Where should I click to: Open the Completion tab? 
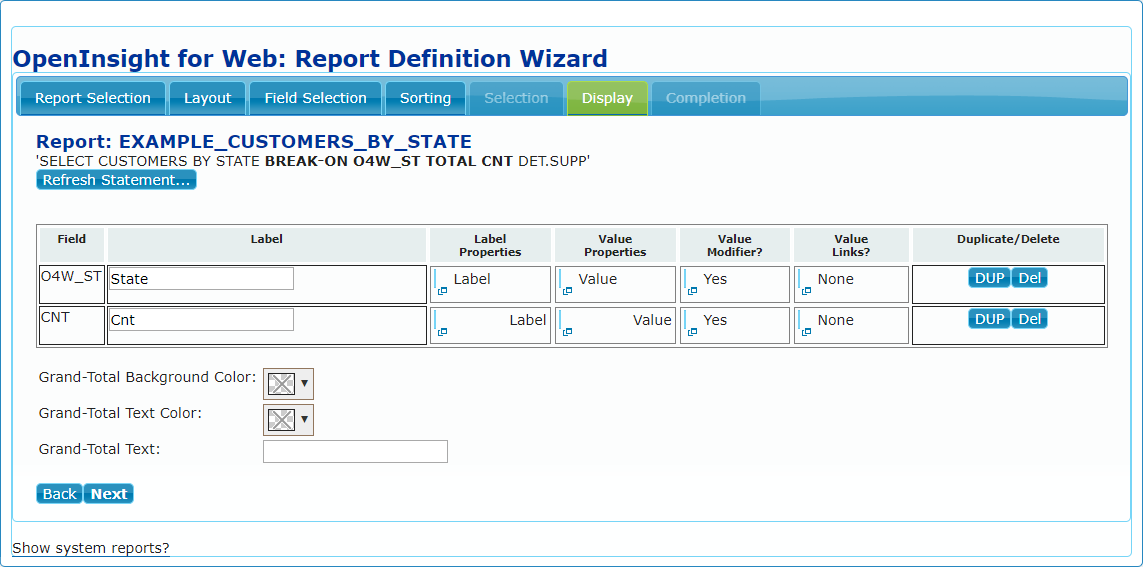click(706, 98)
